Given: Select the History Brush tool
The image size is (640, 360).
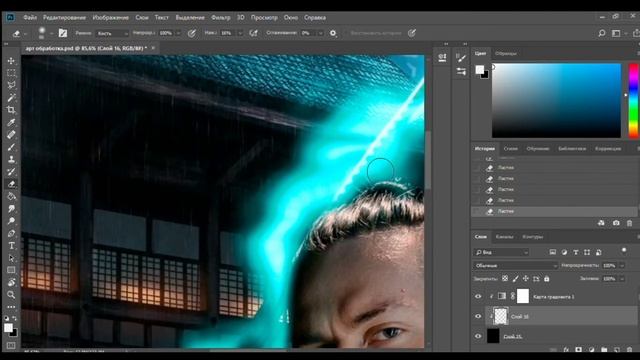Looking at the screenshot, I should click(x=11, y=171).
